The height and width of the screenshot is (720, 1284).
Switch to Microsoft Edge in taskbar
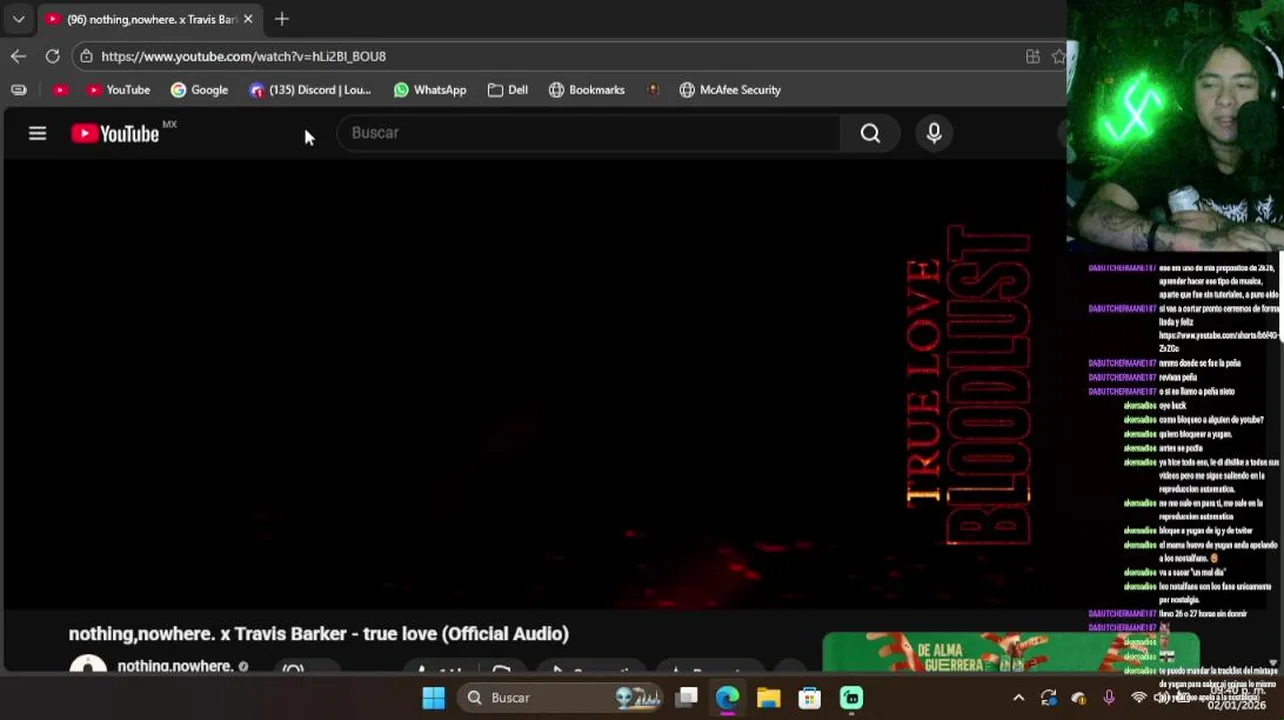[x=727, y=697]
